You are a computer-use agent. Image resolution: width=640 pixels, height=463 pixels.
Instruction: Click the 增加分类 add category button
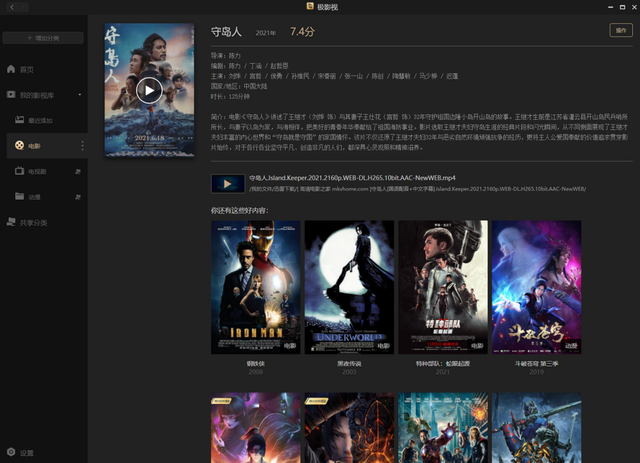[x=43, y=38]
